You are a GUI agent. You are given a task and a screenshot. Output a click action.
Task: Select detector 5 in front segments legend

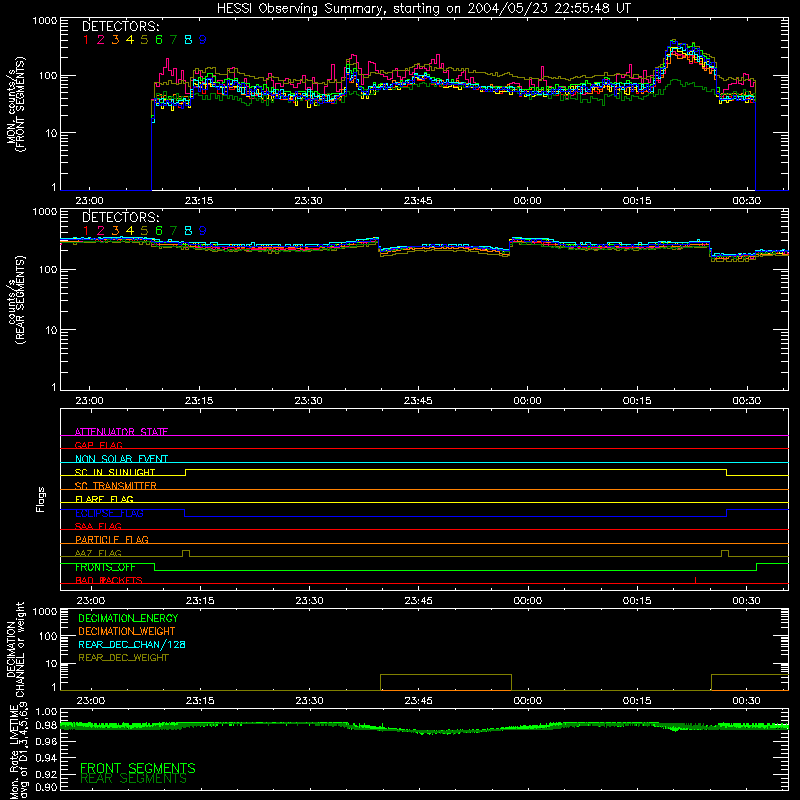point(144,40)
